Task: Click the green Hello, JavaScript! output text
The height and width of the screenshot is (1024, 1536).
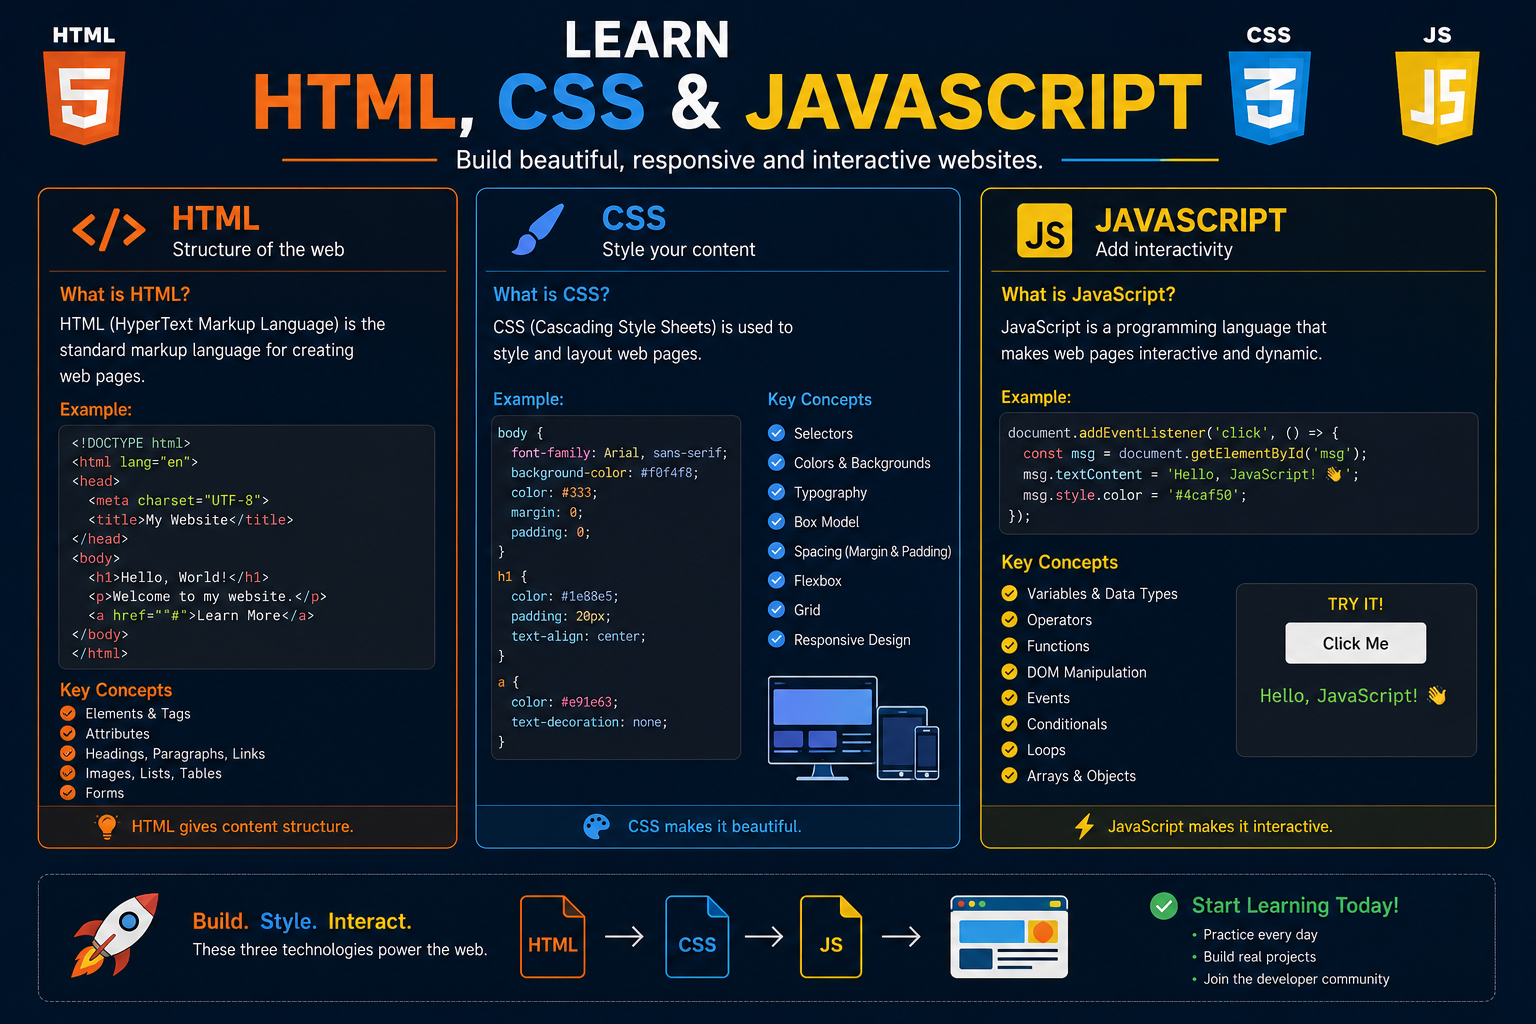Action: [x=1338, y=696]
